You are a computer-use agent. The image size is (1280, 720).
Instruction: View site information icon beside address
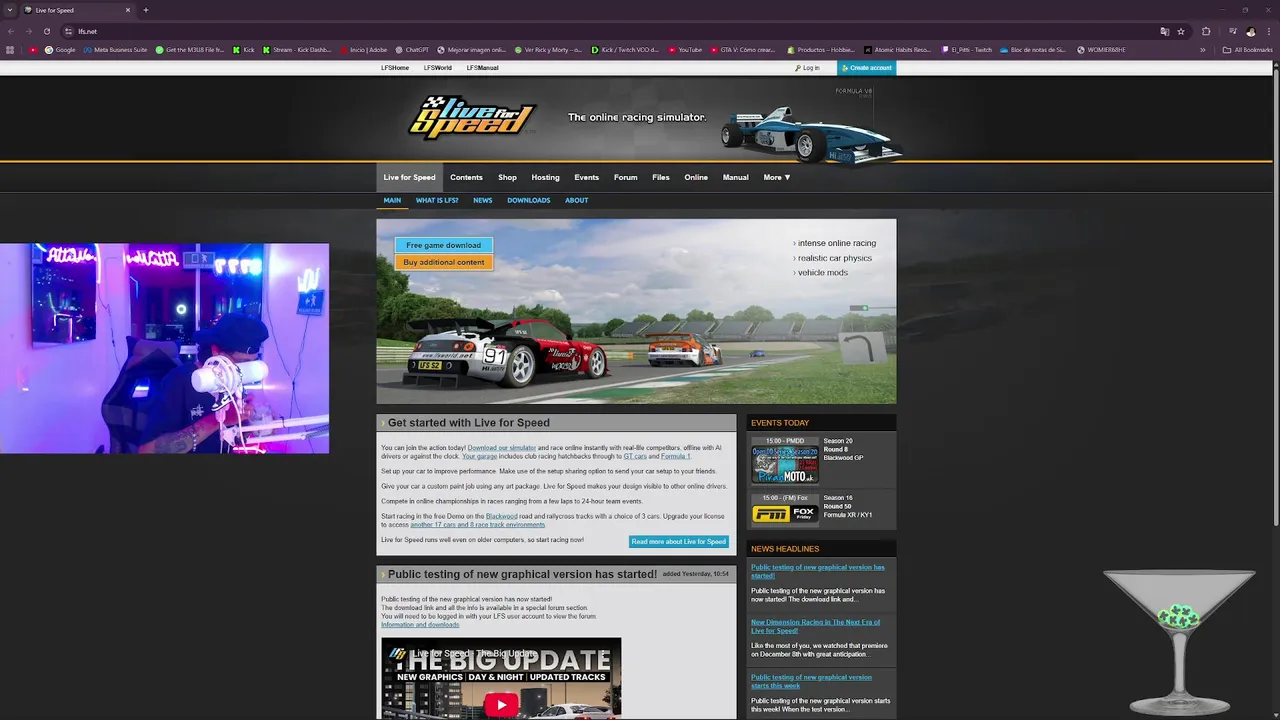pyautogui.click(x=68, y=31)
